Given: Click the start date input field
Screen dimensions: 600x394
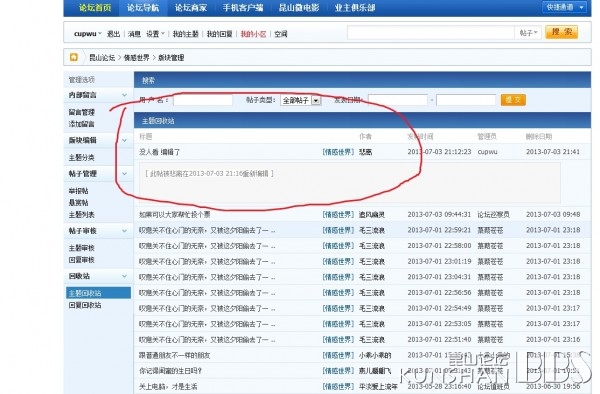Looking at the screenshot, I should tap(398, 100).
